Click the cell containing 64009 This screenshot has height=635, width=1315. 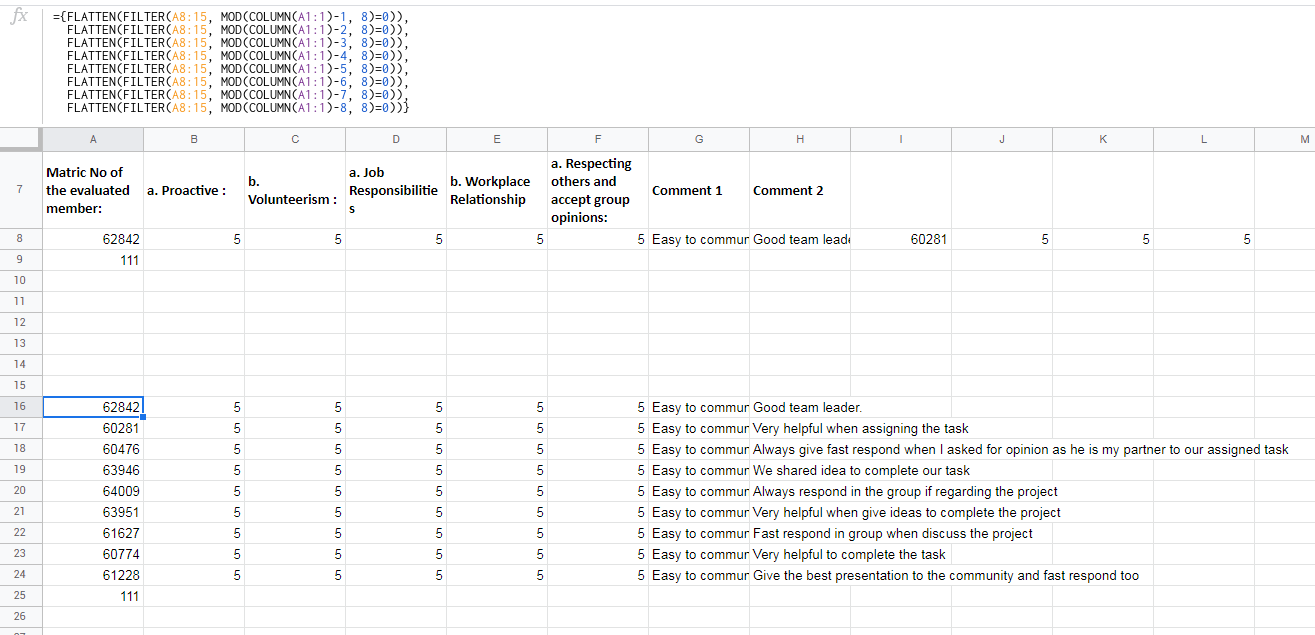tap(93, 491)
